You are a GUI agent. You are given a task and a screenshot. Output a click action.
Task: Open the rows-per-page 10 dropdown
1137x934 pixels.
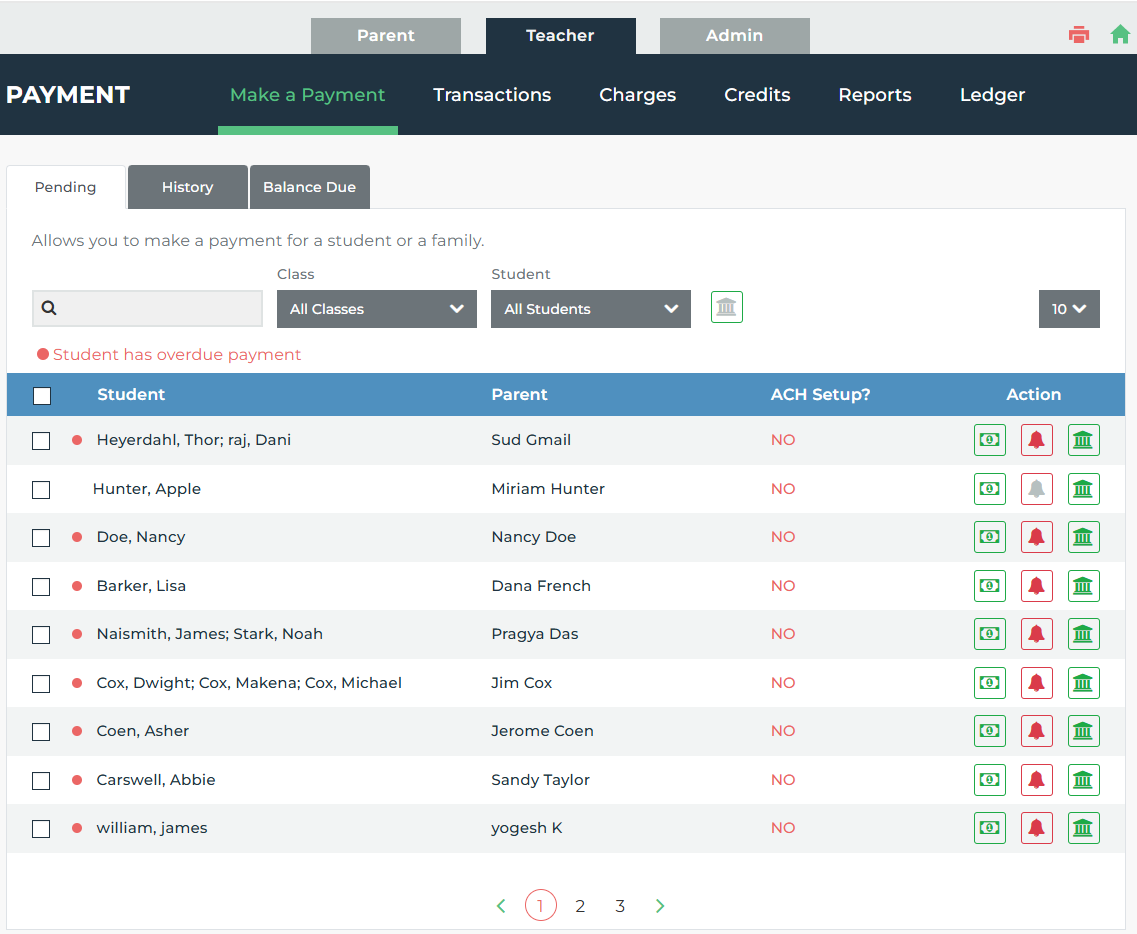[1069, 309]
